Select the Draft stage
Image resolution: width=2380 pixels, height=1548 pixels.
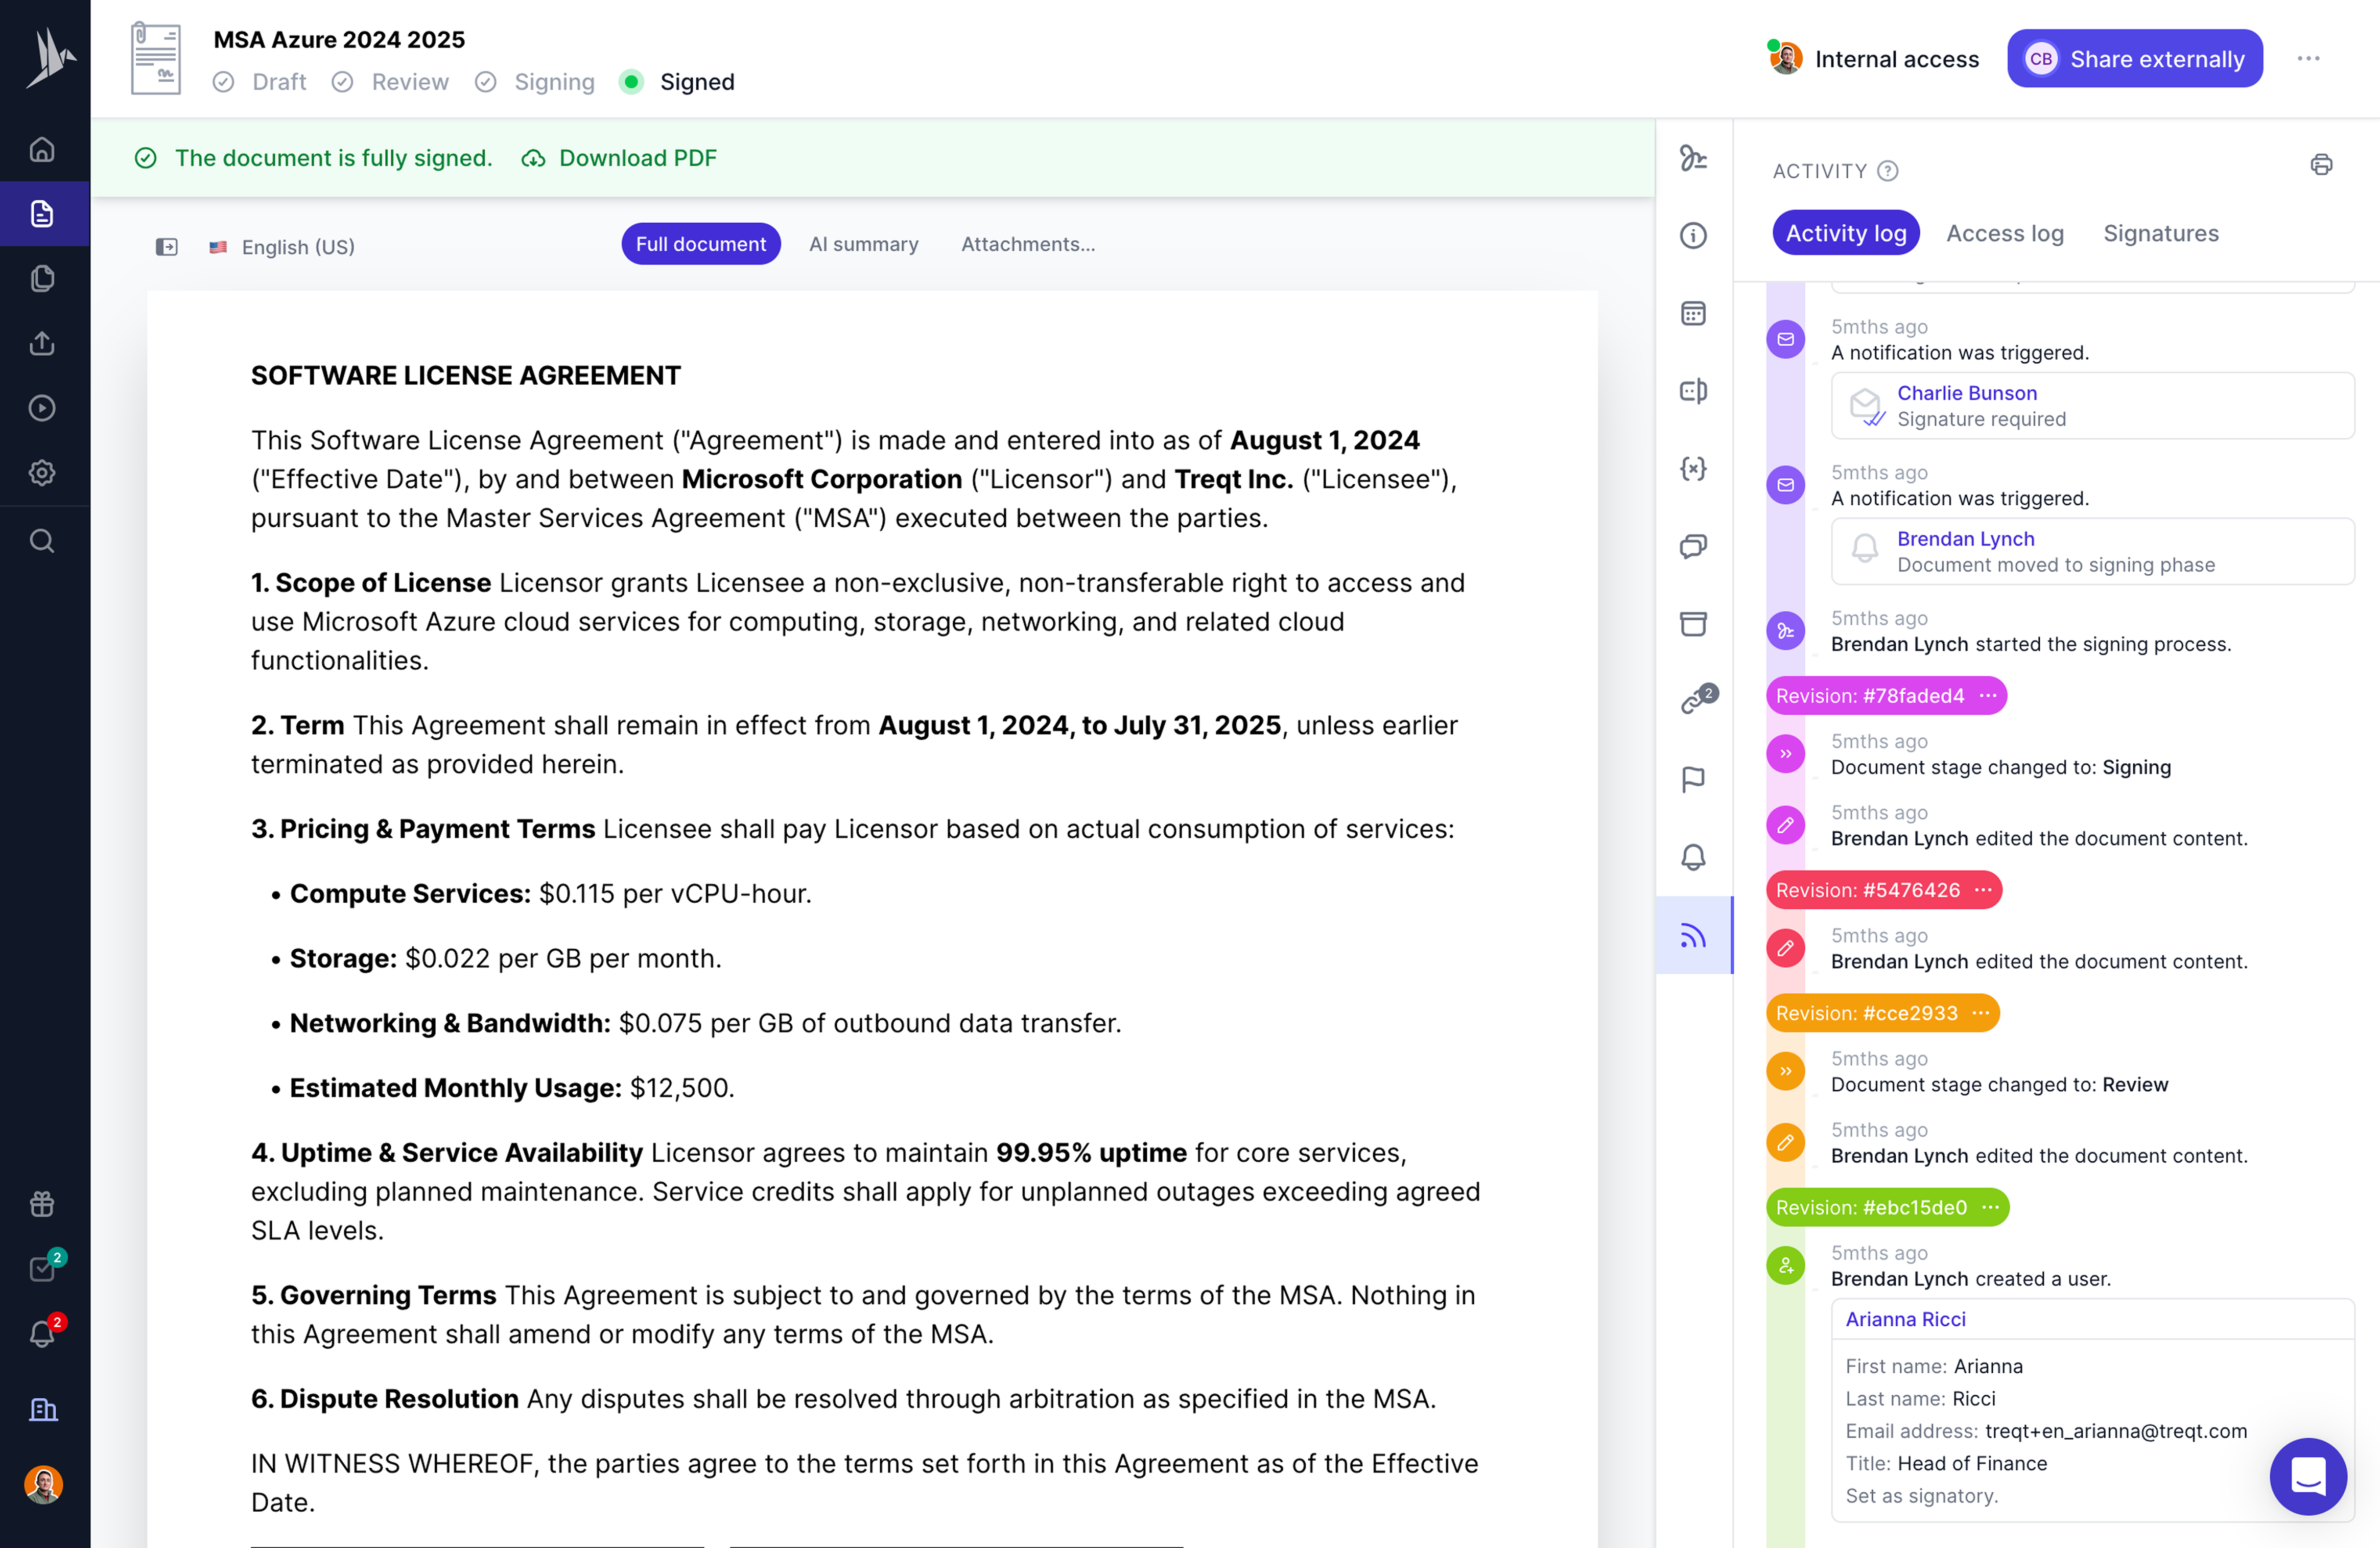pyautogui.click(x=260, y=82)
